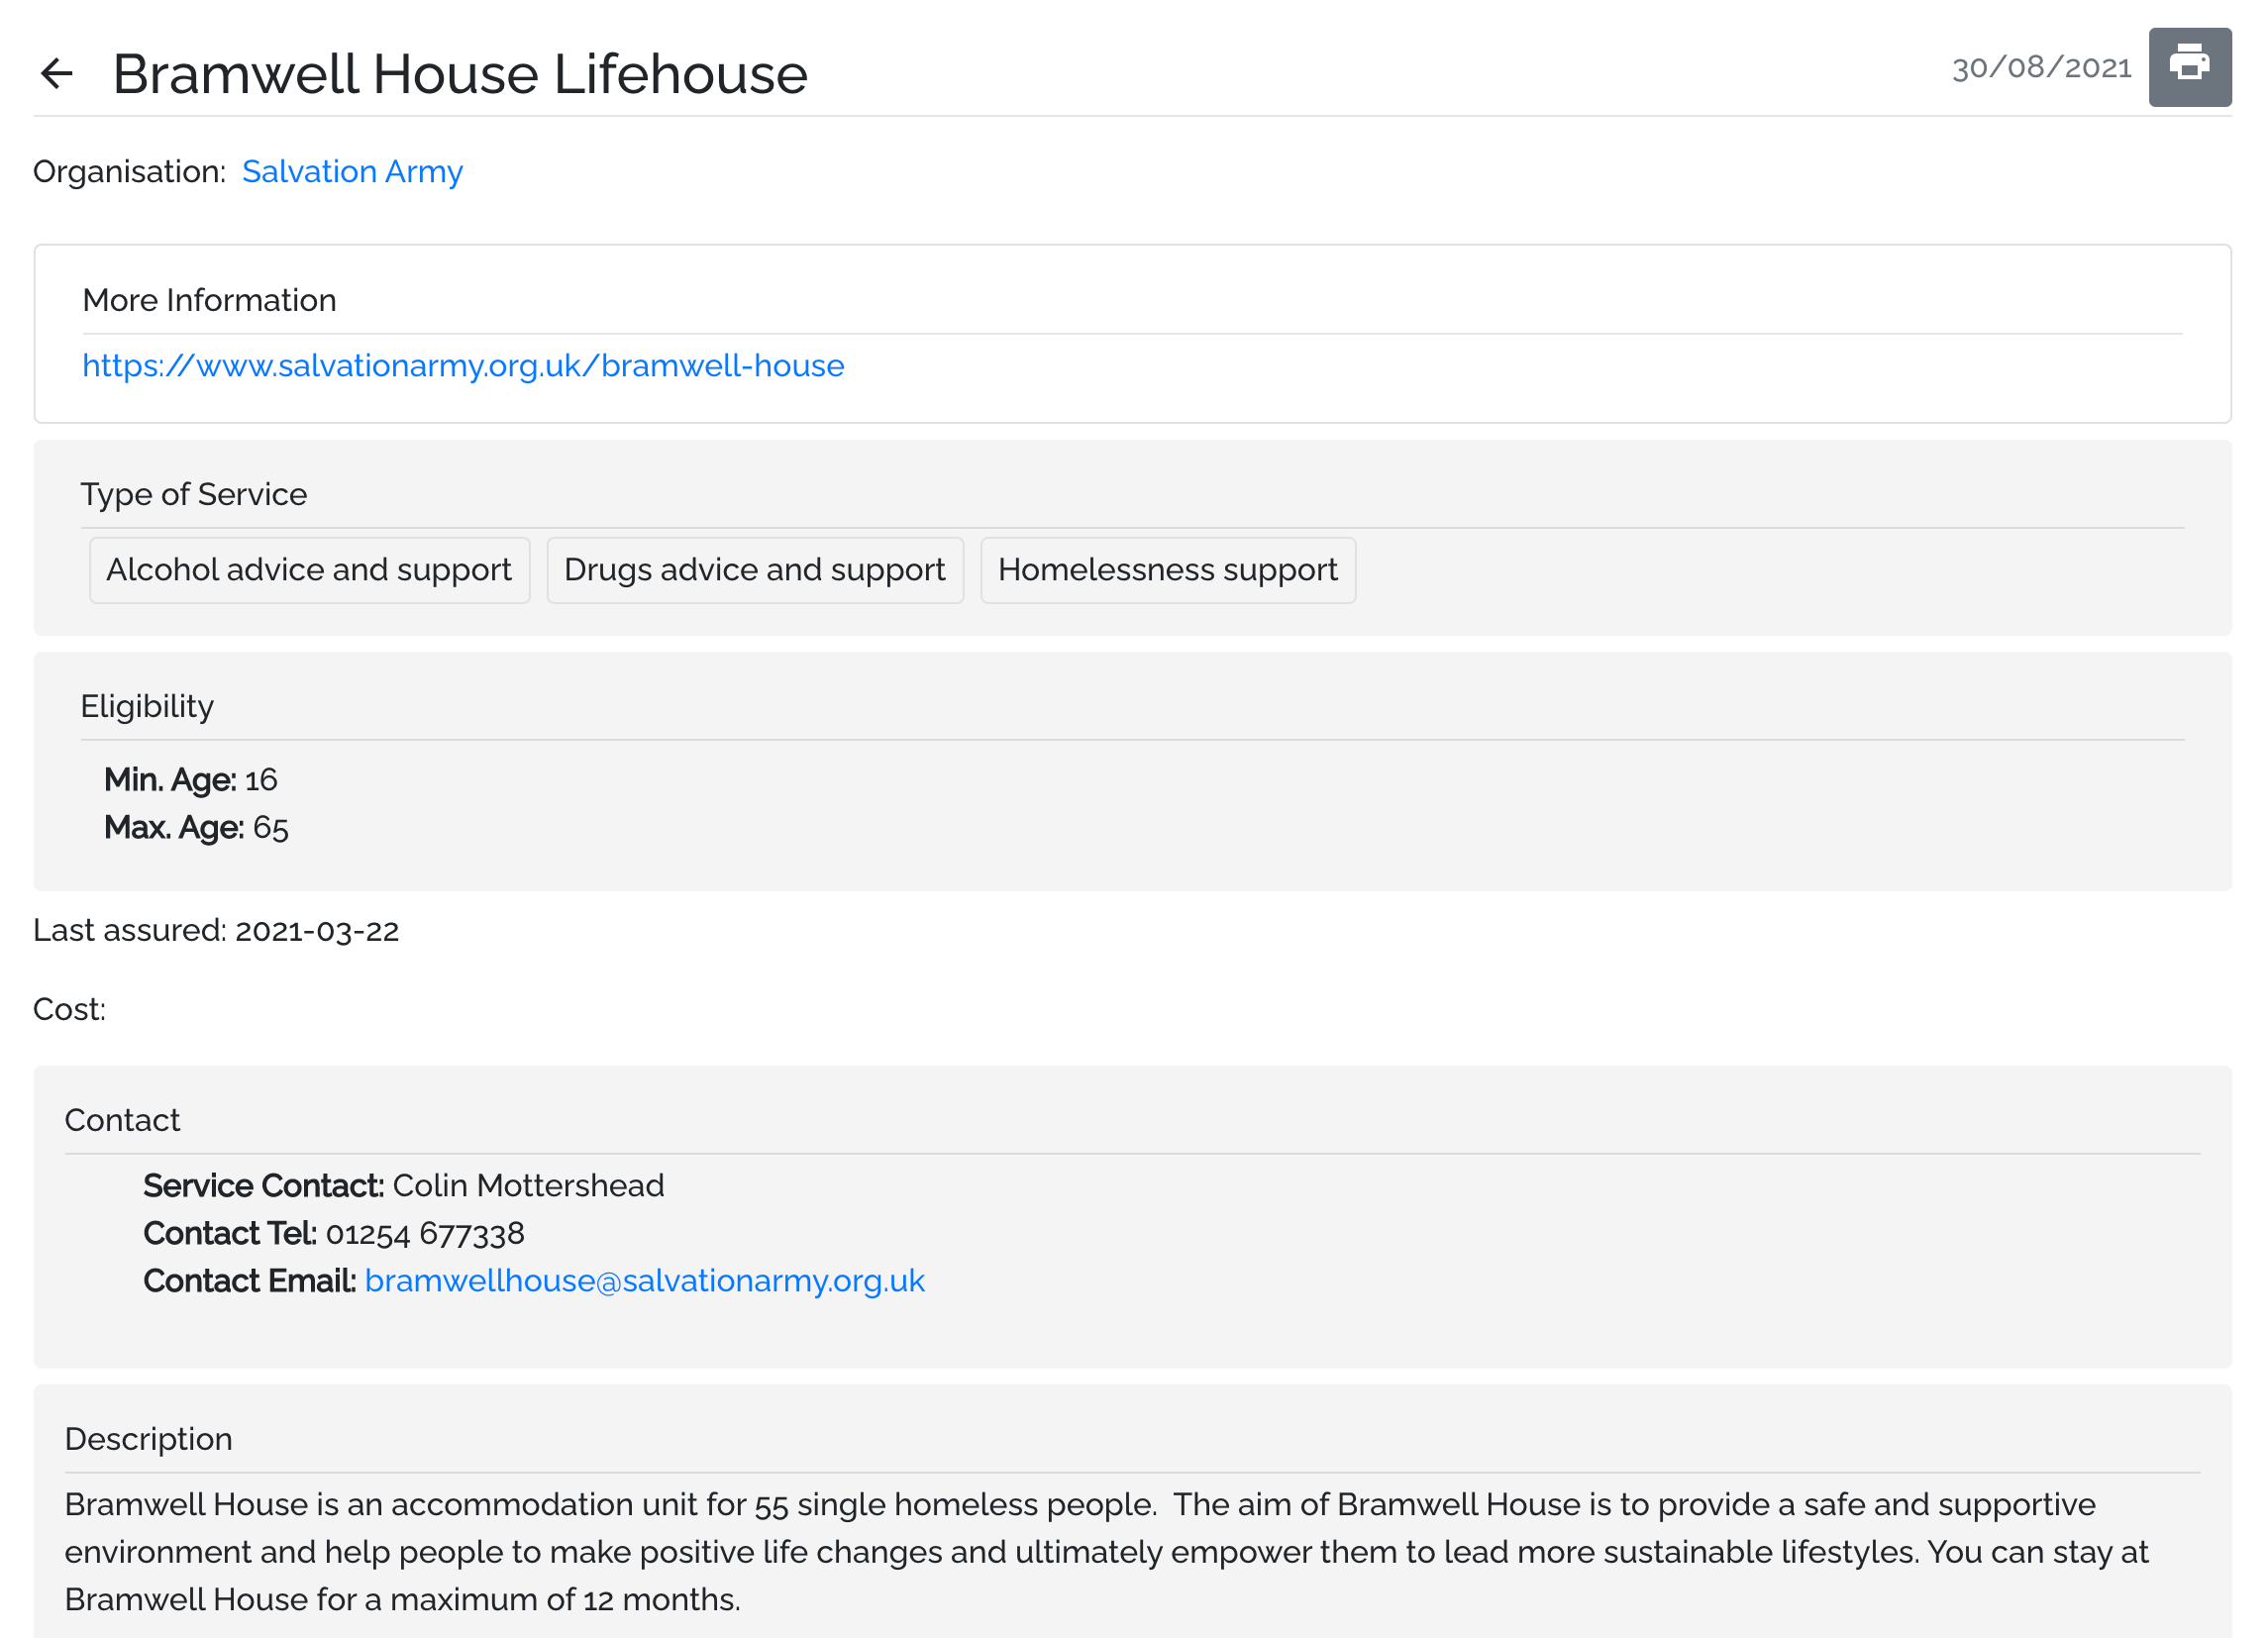Click the Organisation: label
Viewport: 2268px width, 1638px height.
[129, 171]
